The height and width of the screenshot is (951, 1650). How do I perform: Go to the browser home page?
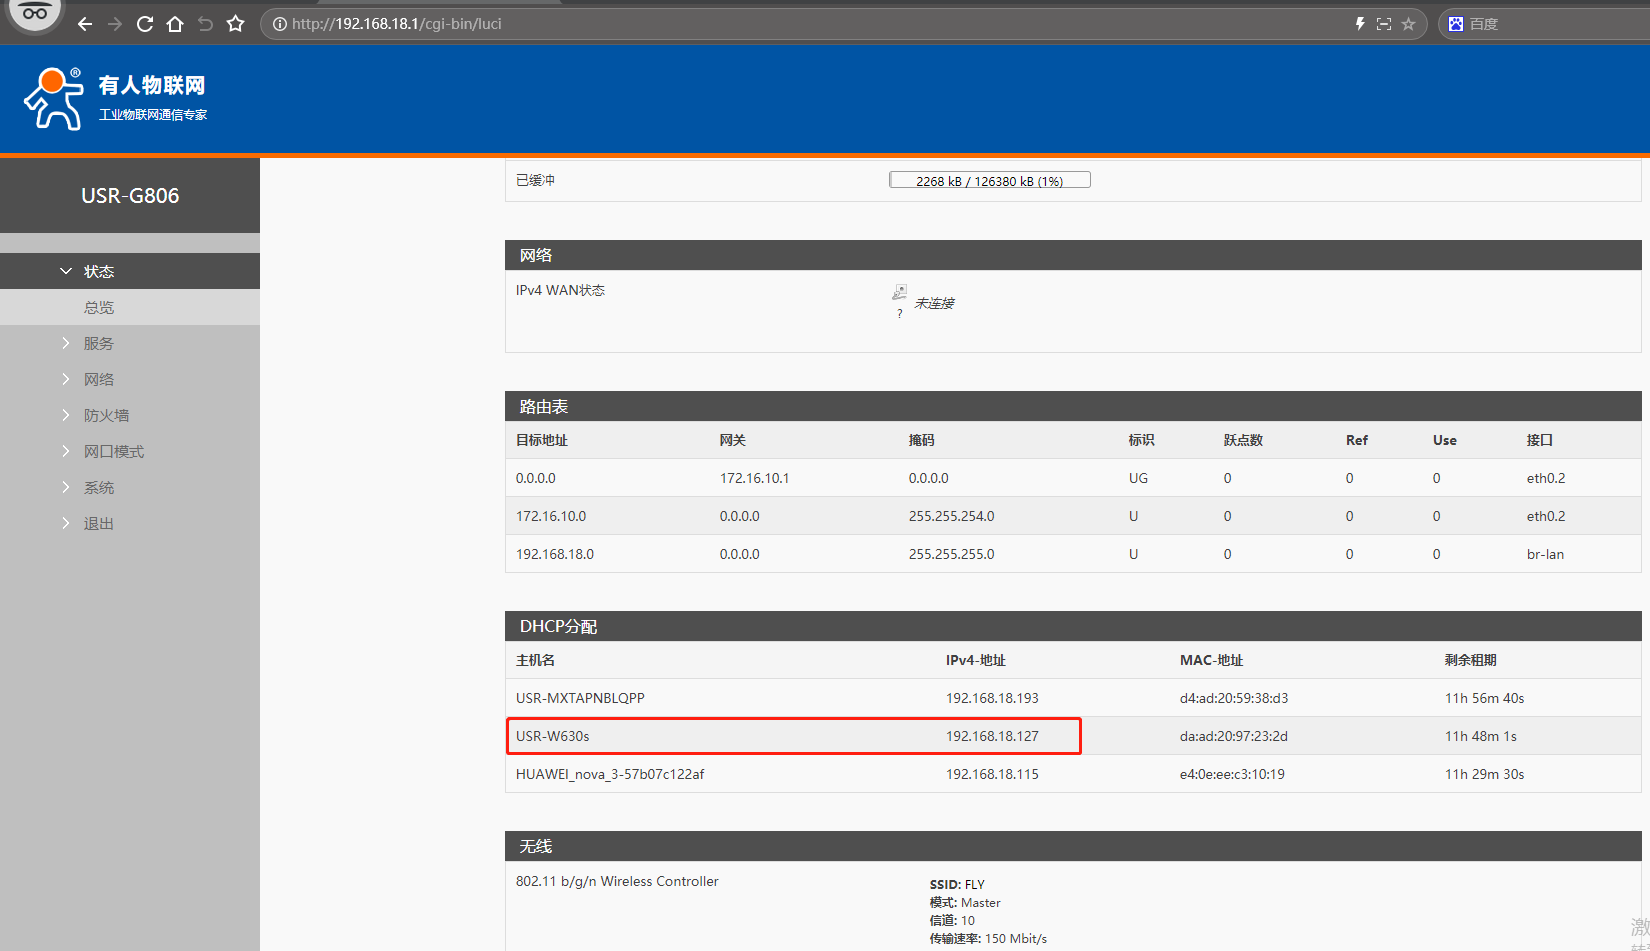coord(175,24)
